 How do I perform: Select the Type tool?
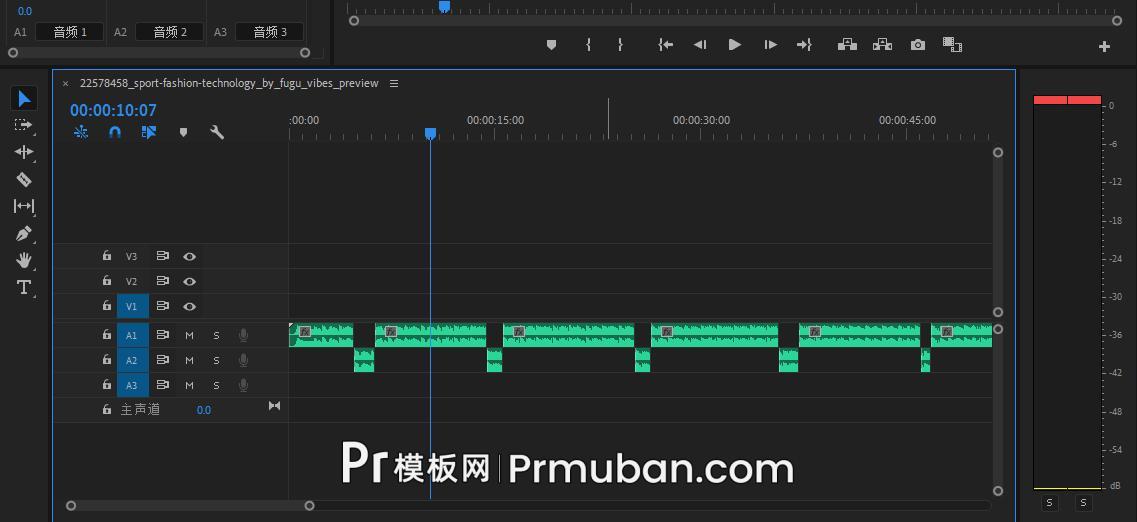coord(24,287)
